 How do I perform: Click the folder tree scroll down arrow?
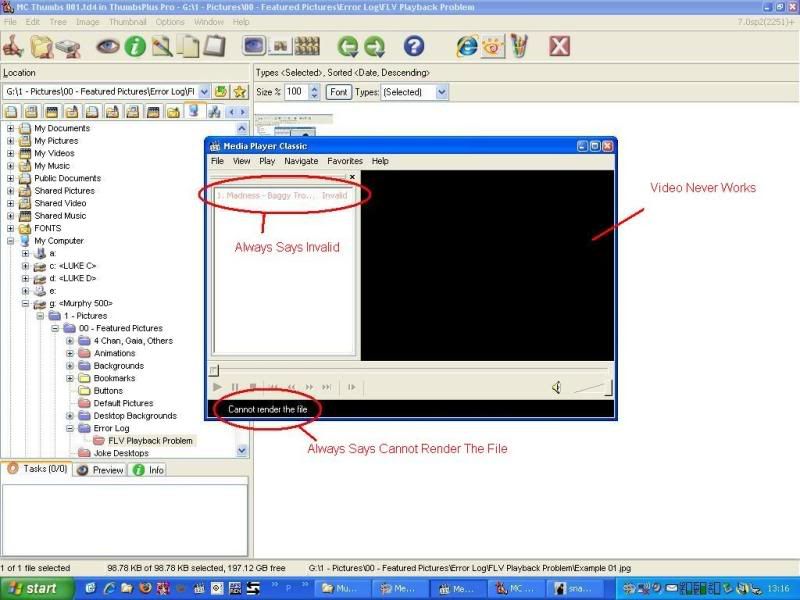click(x=242, y=451)
